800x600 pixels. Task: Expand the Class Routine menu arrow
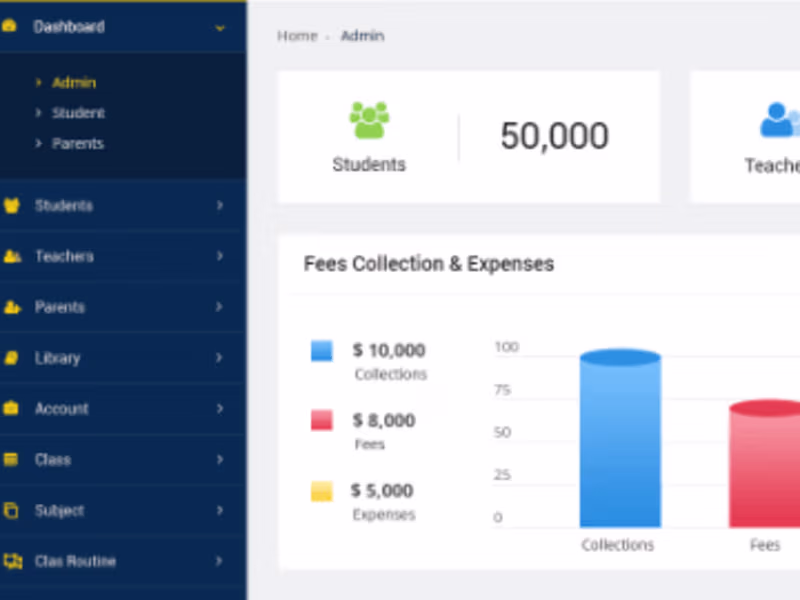(x=219, y=561)
